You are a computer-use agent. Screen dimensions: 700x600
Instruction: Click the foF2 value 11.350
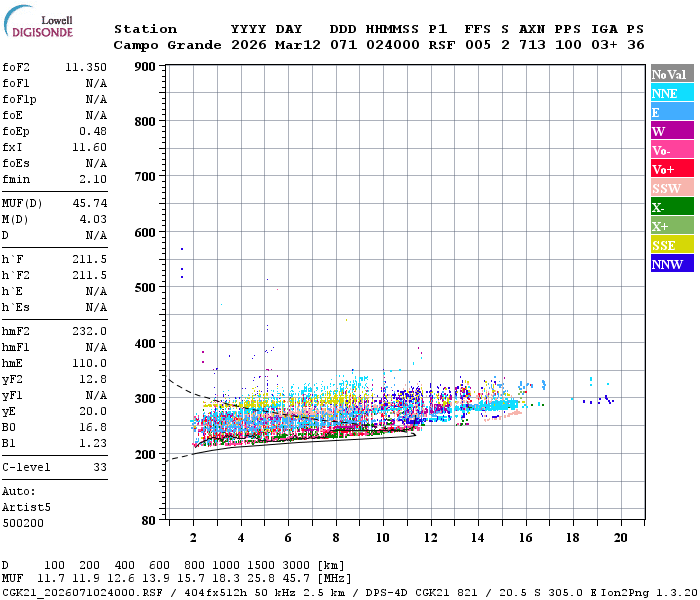click(86, 67)
